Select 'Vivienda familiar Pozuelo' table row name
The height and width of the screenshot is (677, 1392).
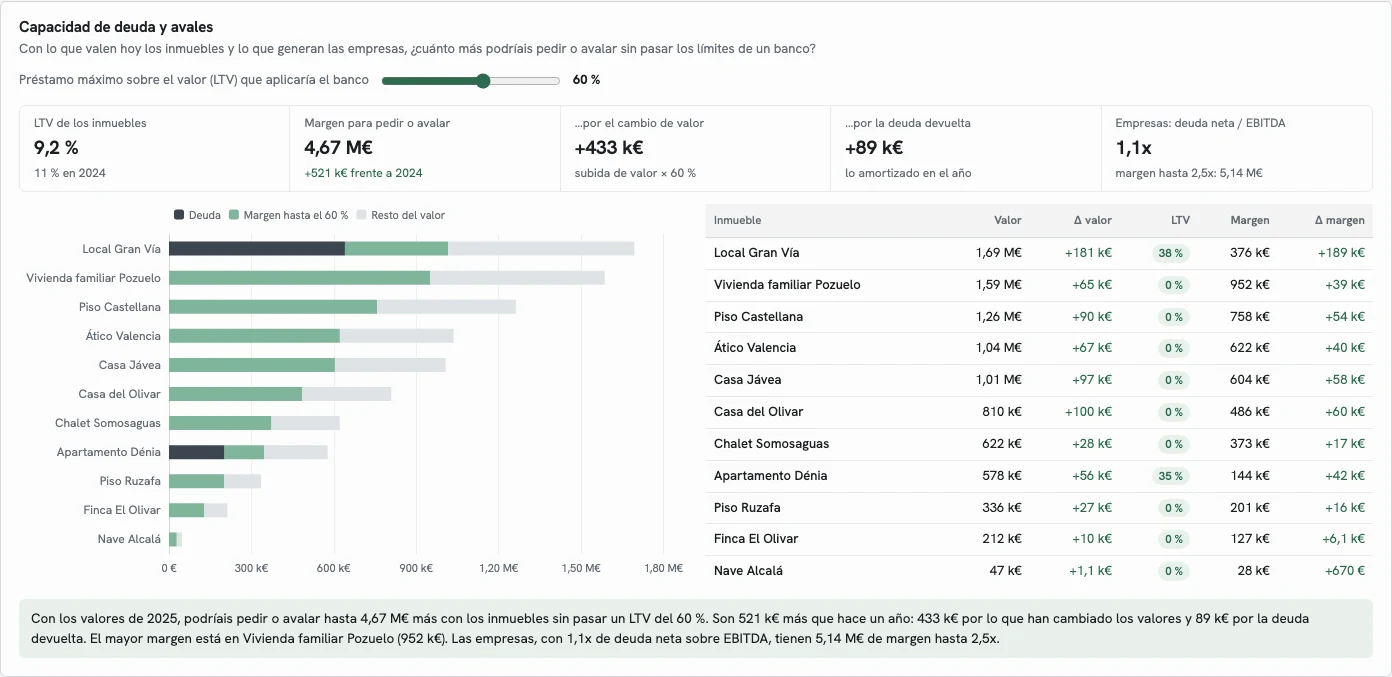pos(787,285)
